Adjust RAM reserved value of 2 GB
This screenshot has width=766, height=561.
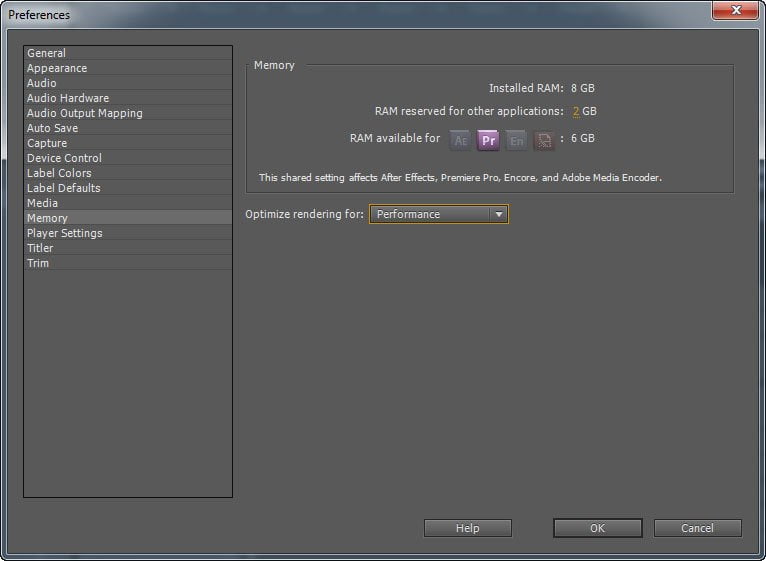(x=576, y=111)
